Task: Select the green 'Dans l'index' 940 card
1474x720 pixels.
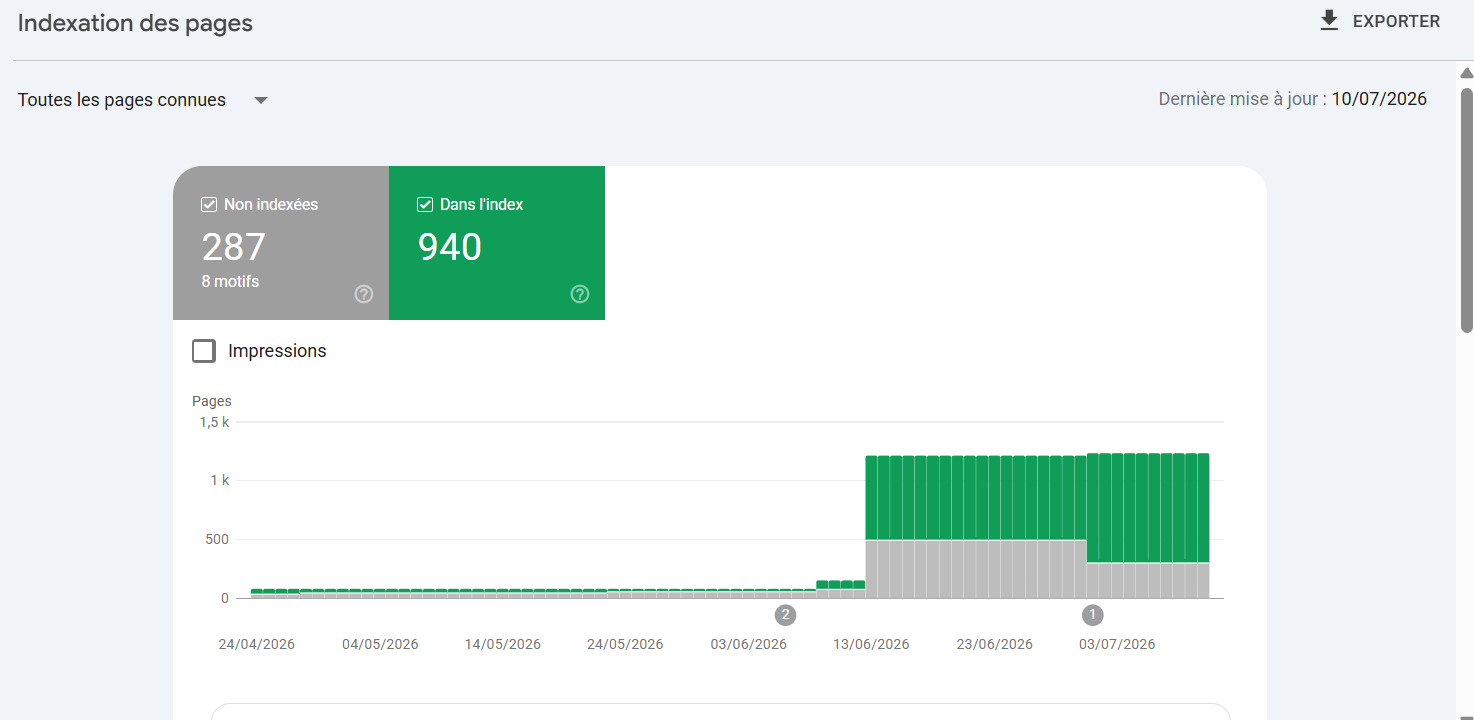Action: 497,243
